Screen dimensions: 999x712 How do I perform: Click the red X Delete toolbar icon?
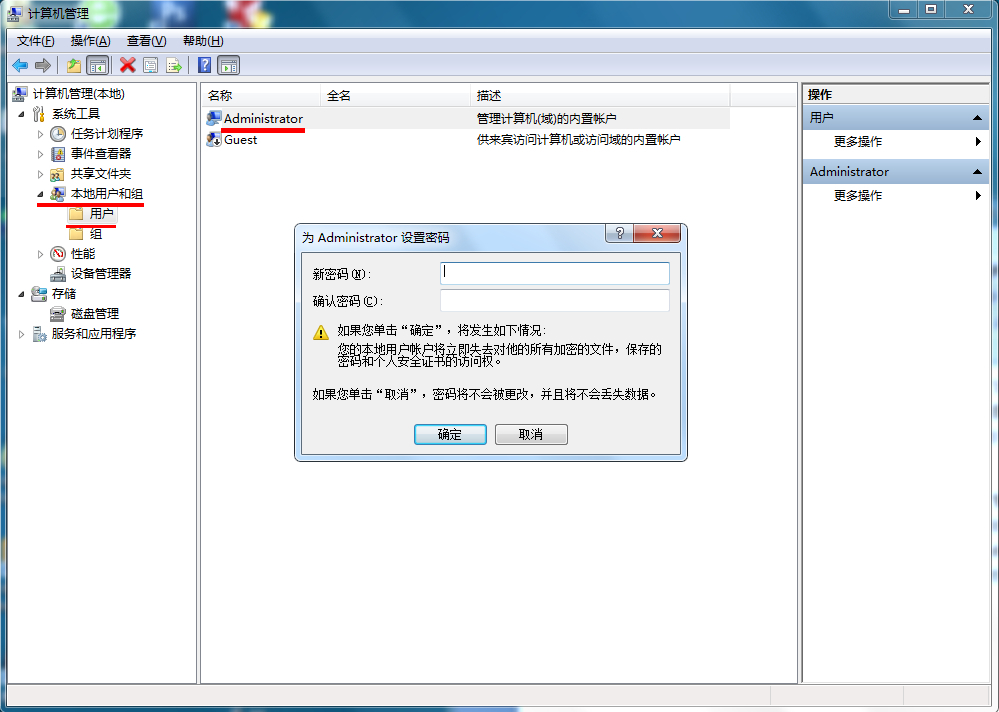click(x=127, y=65)
